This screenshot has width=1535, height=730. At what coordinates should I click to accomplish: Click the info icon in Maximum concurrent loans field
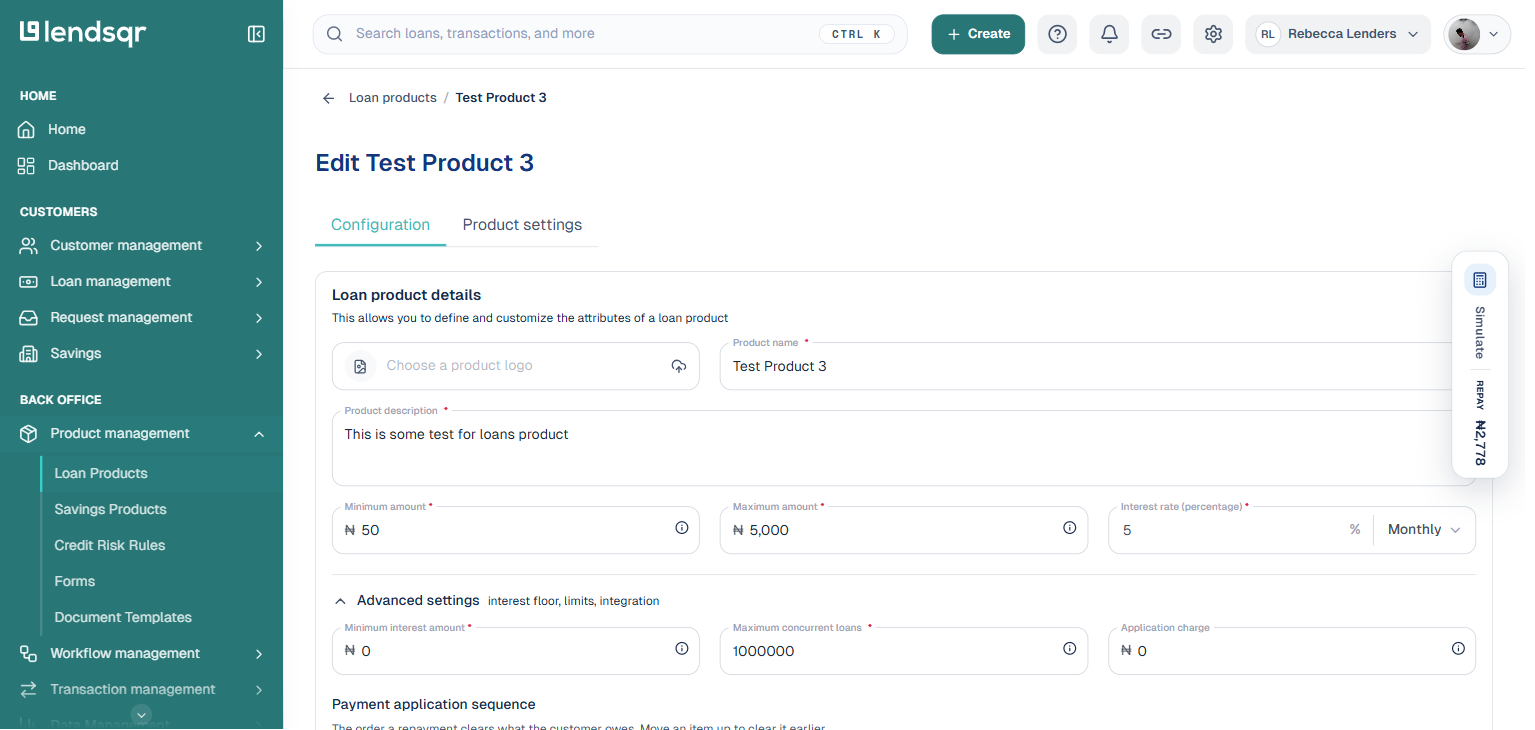(x=1070, y=649)
